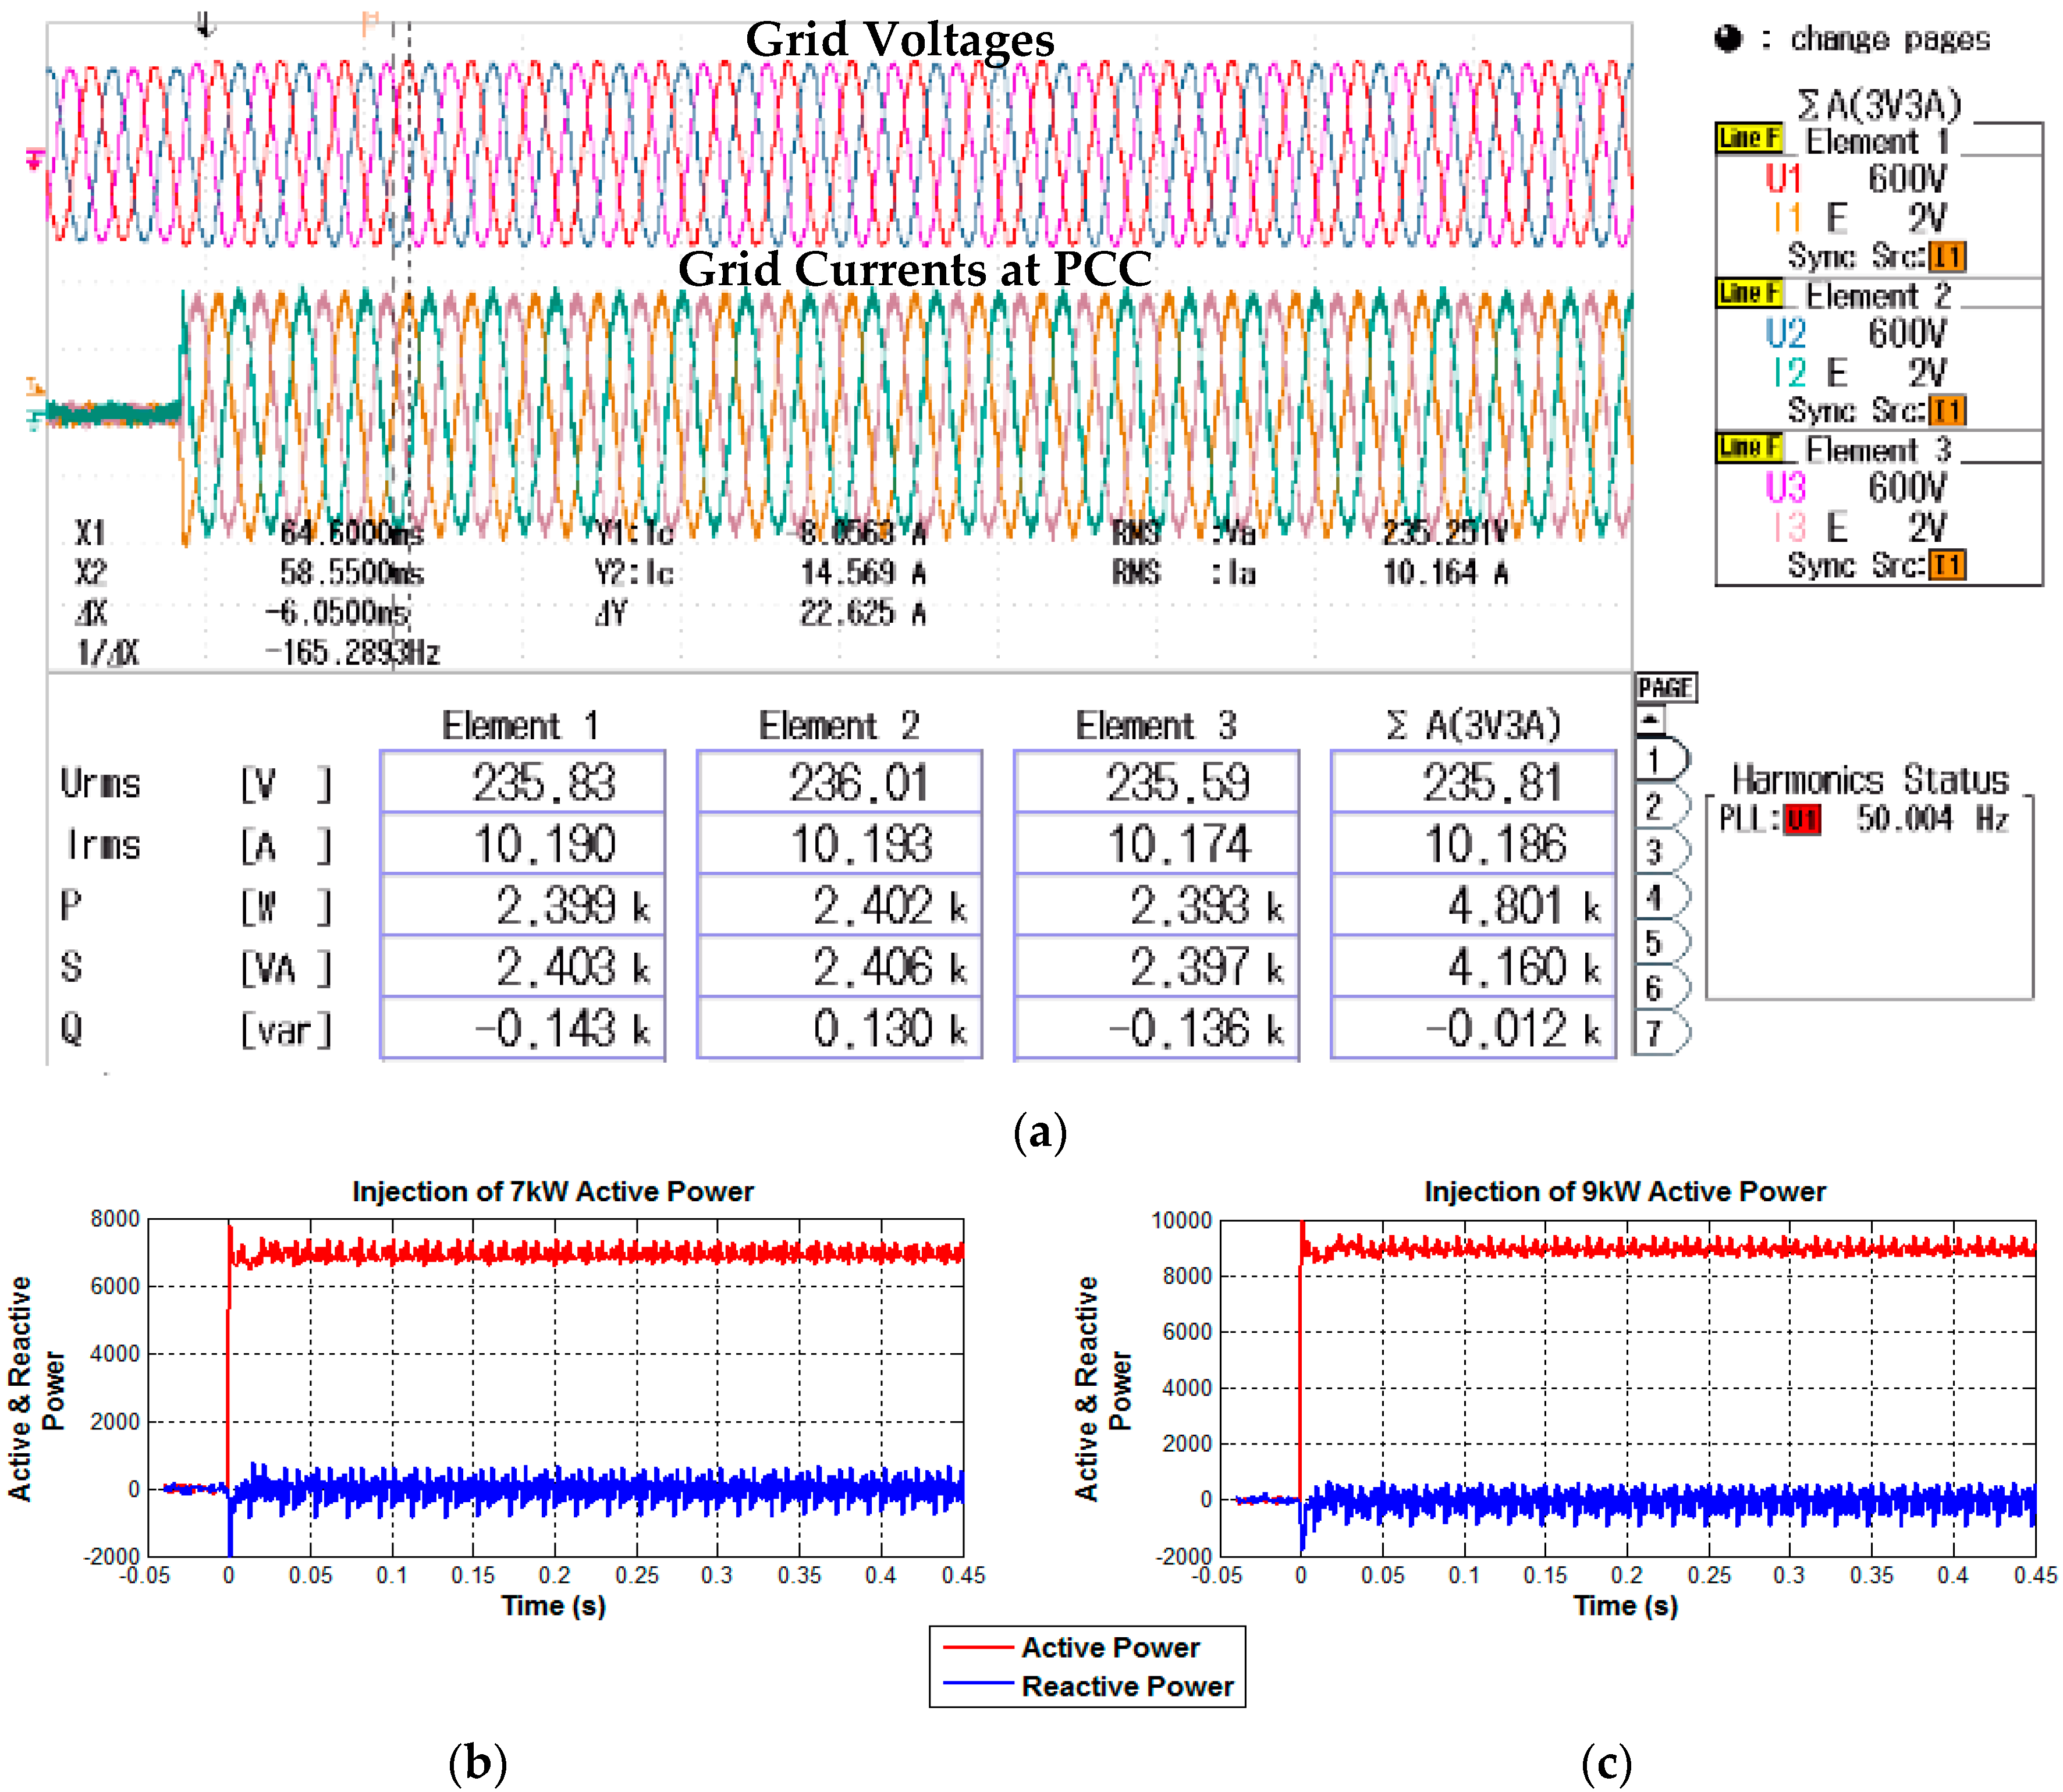
Task: Click the Element 3 Line F badge
Action: click(1749, 447)
